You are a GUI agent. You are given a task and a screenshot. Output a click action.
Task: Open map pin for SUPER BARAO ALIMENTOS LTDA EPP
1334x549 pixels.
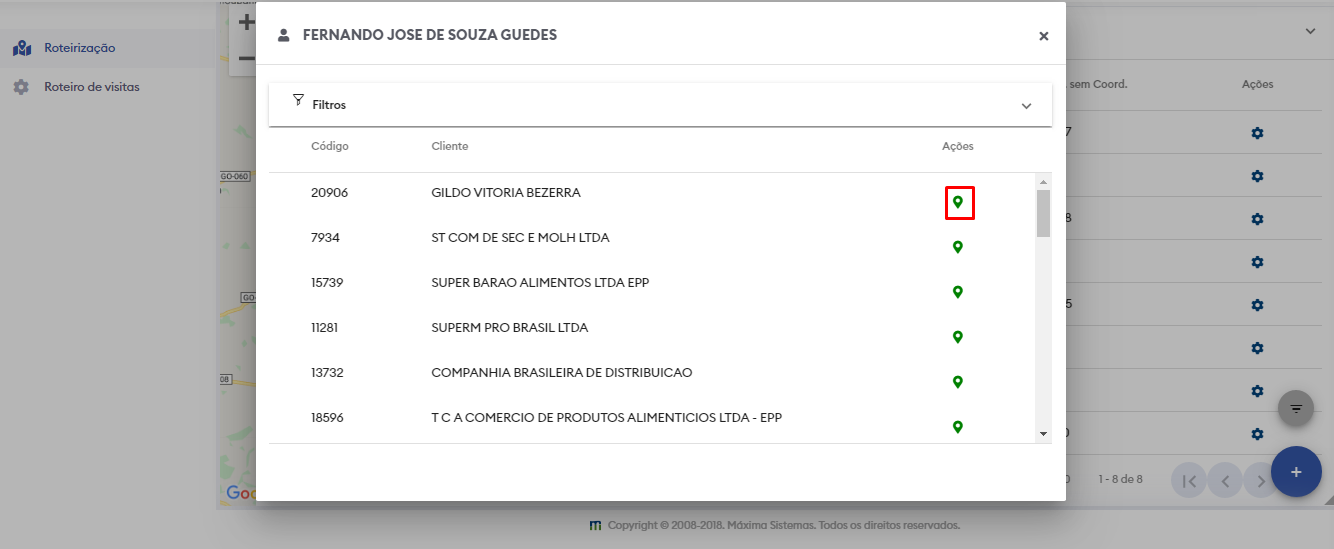958,292
